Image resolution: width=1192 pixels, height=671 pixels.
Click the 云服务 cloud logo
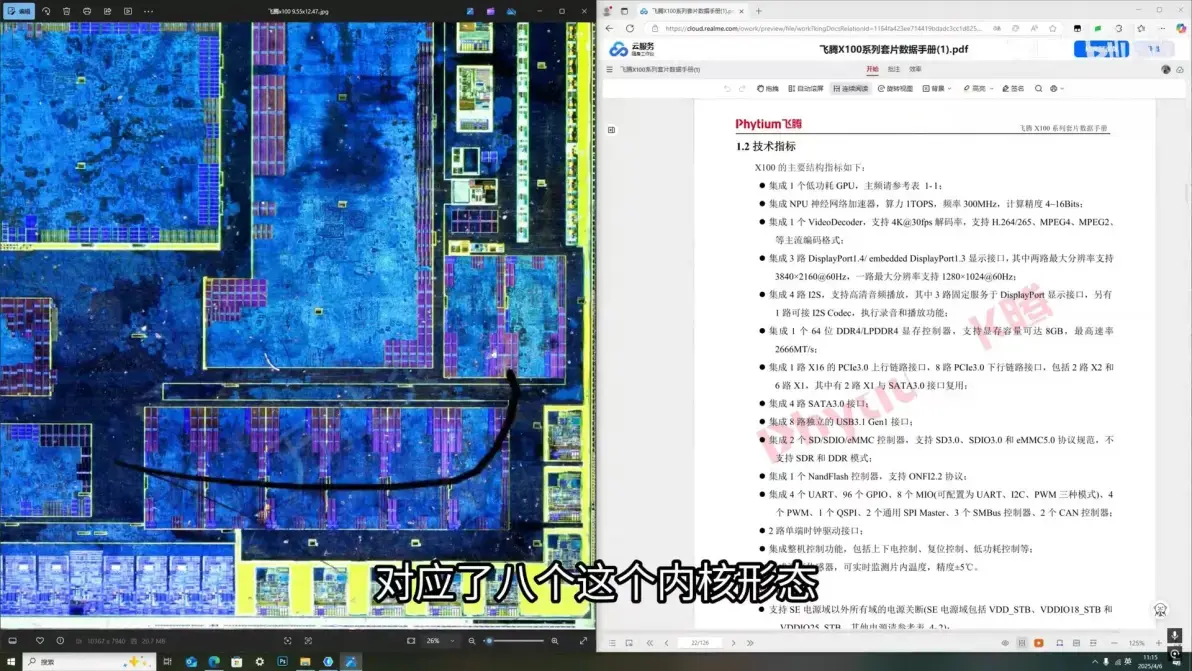coord(632,49)
